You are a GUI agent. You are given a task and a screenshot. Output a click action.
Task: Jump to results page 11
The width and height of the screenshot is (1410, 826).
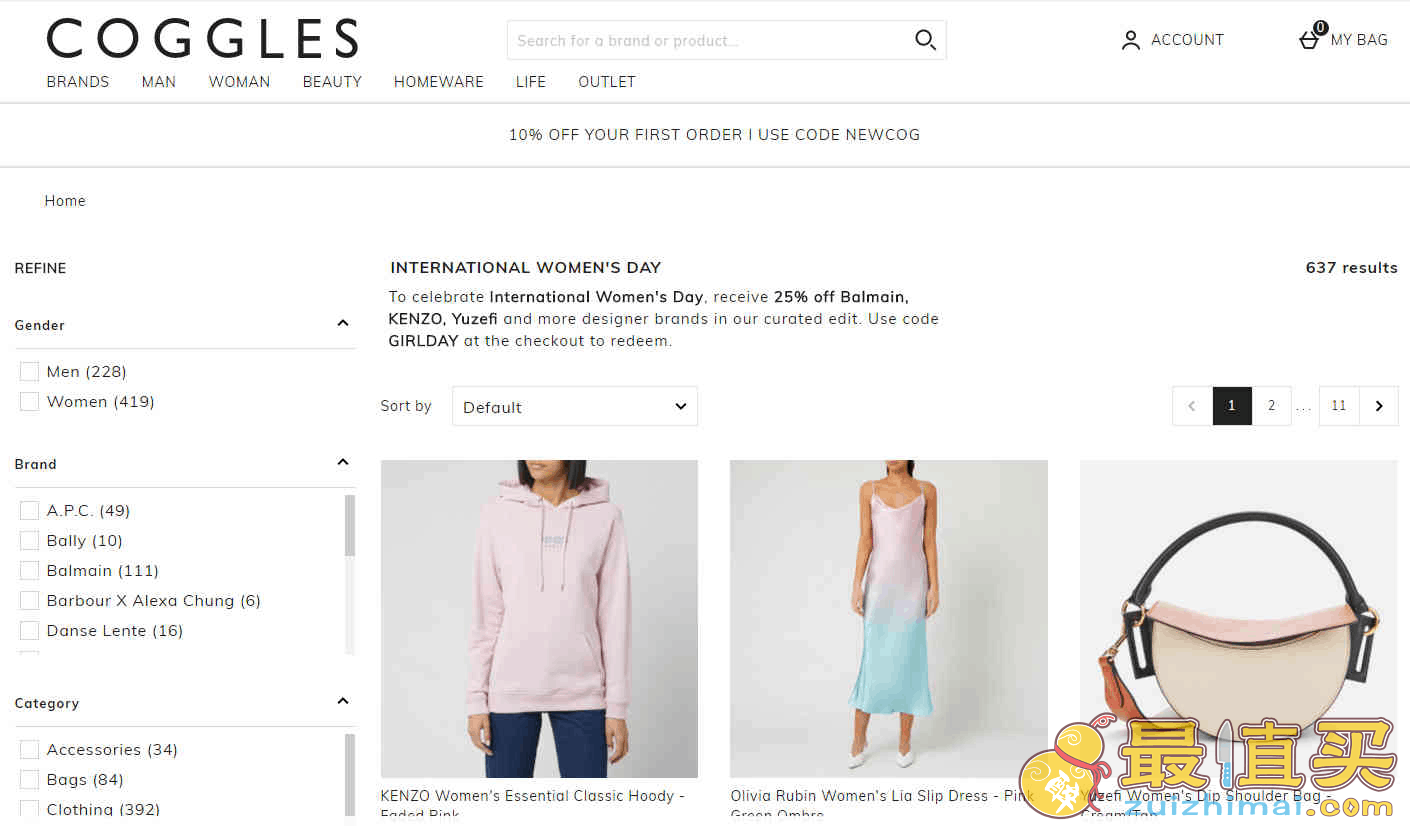coord(1339,406)
